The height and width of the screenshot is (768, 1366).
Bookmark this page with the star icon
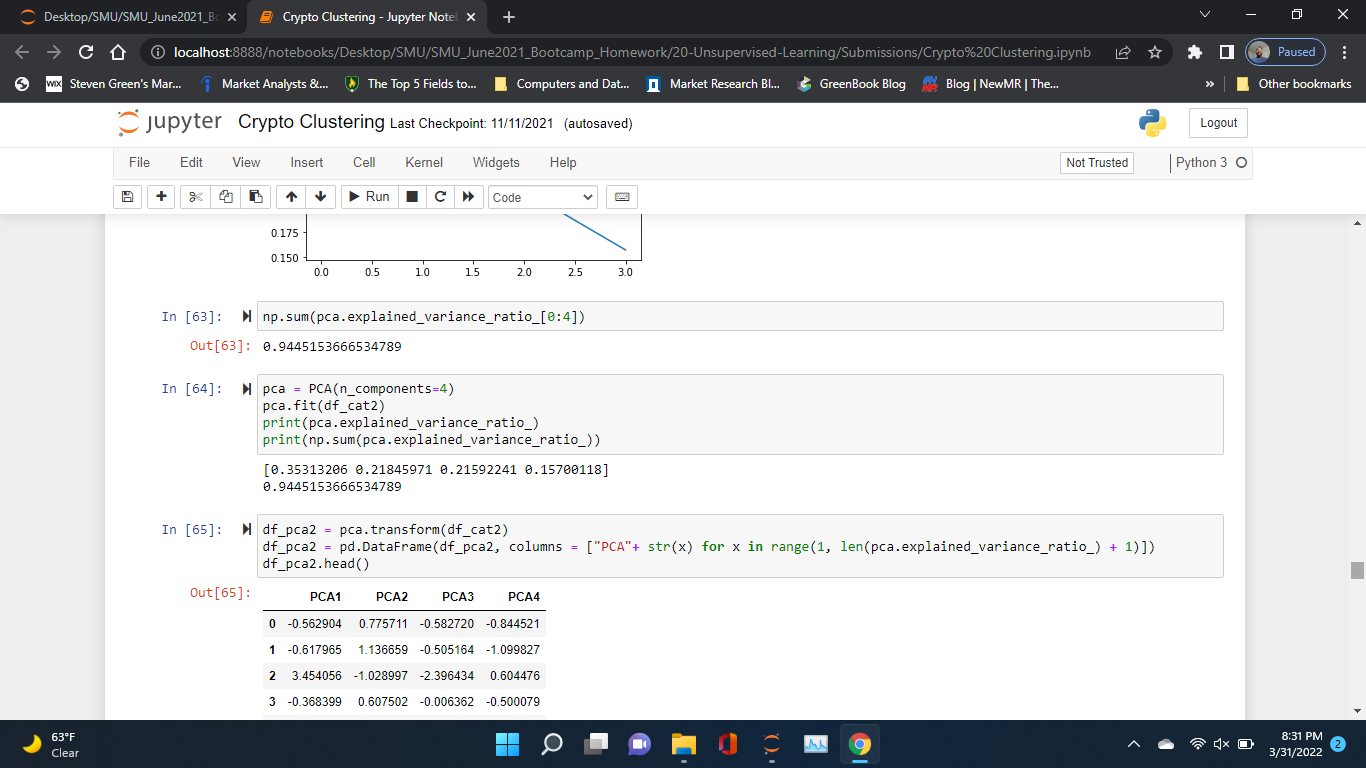[x=1155, y=52]
